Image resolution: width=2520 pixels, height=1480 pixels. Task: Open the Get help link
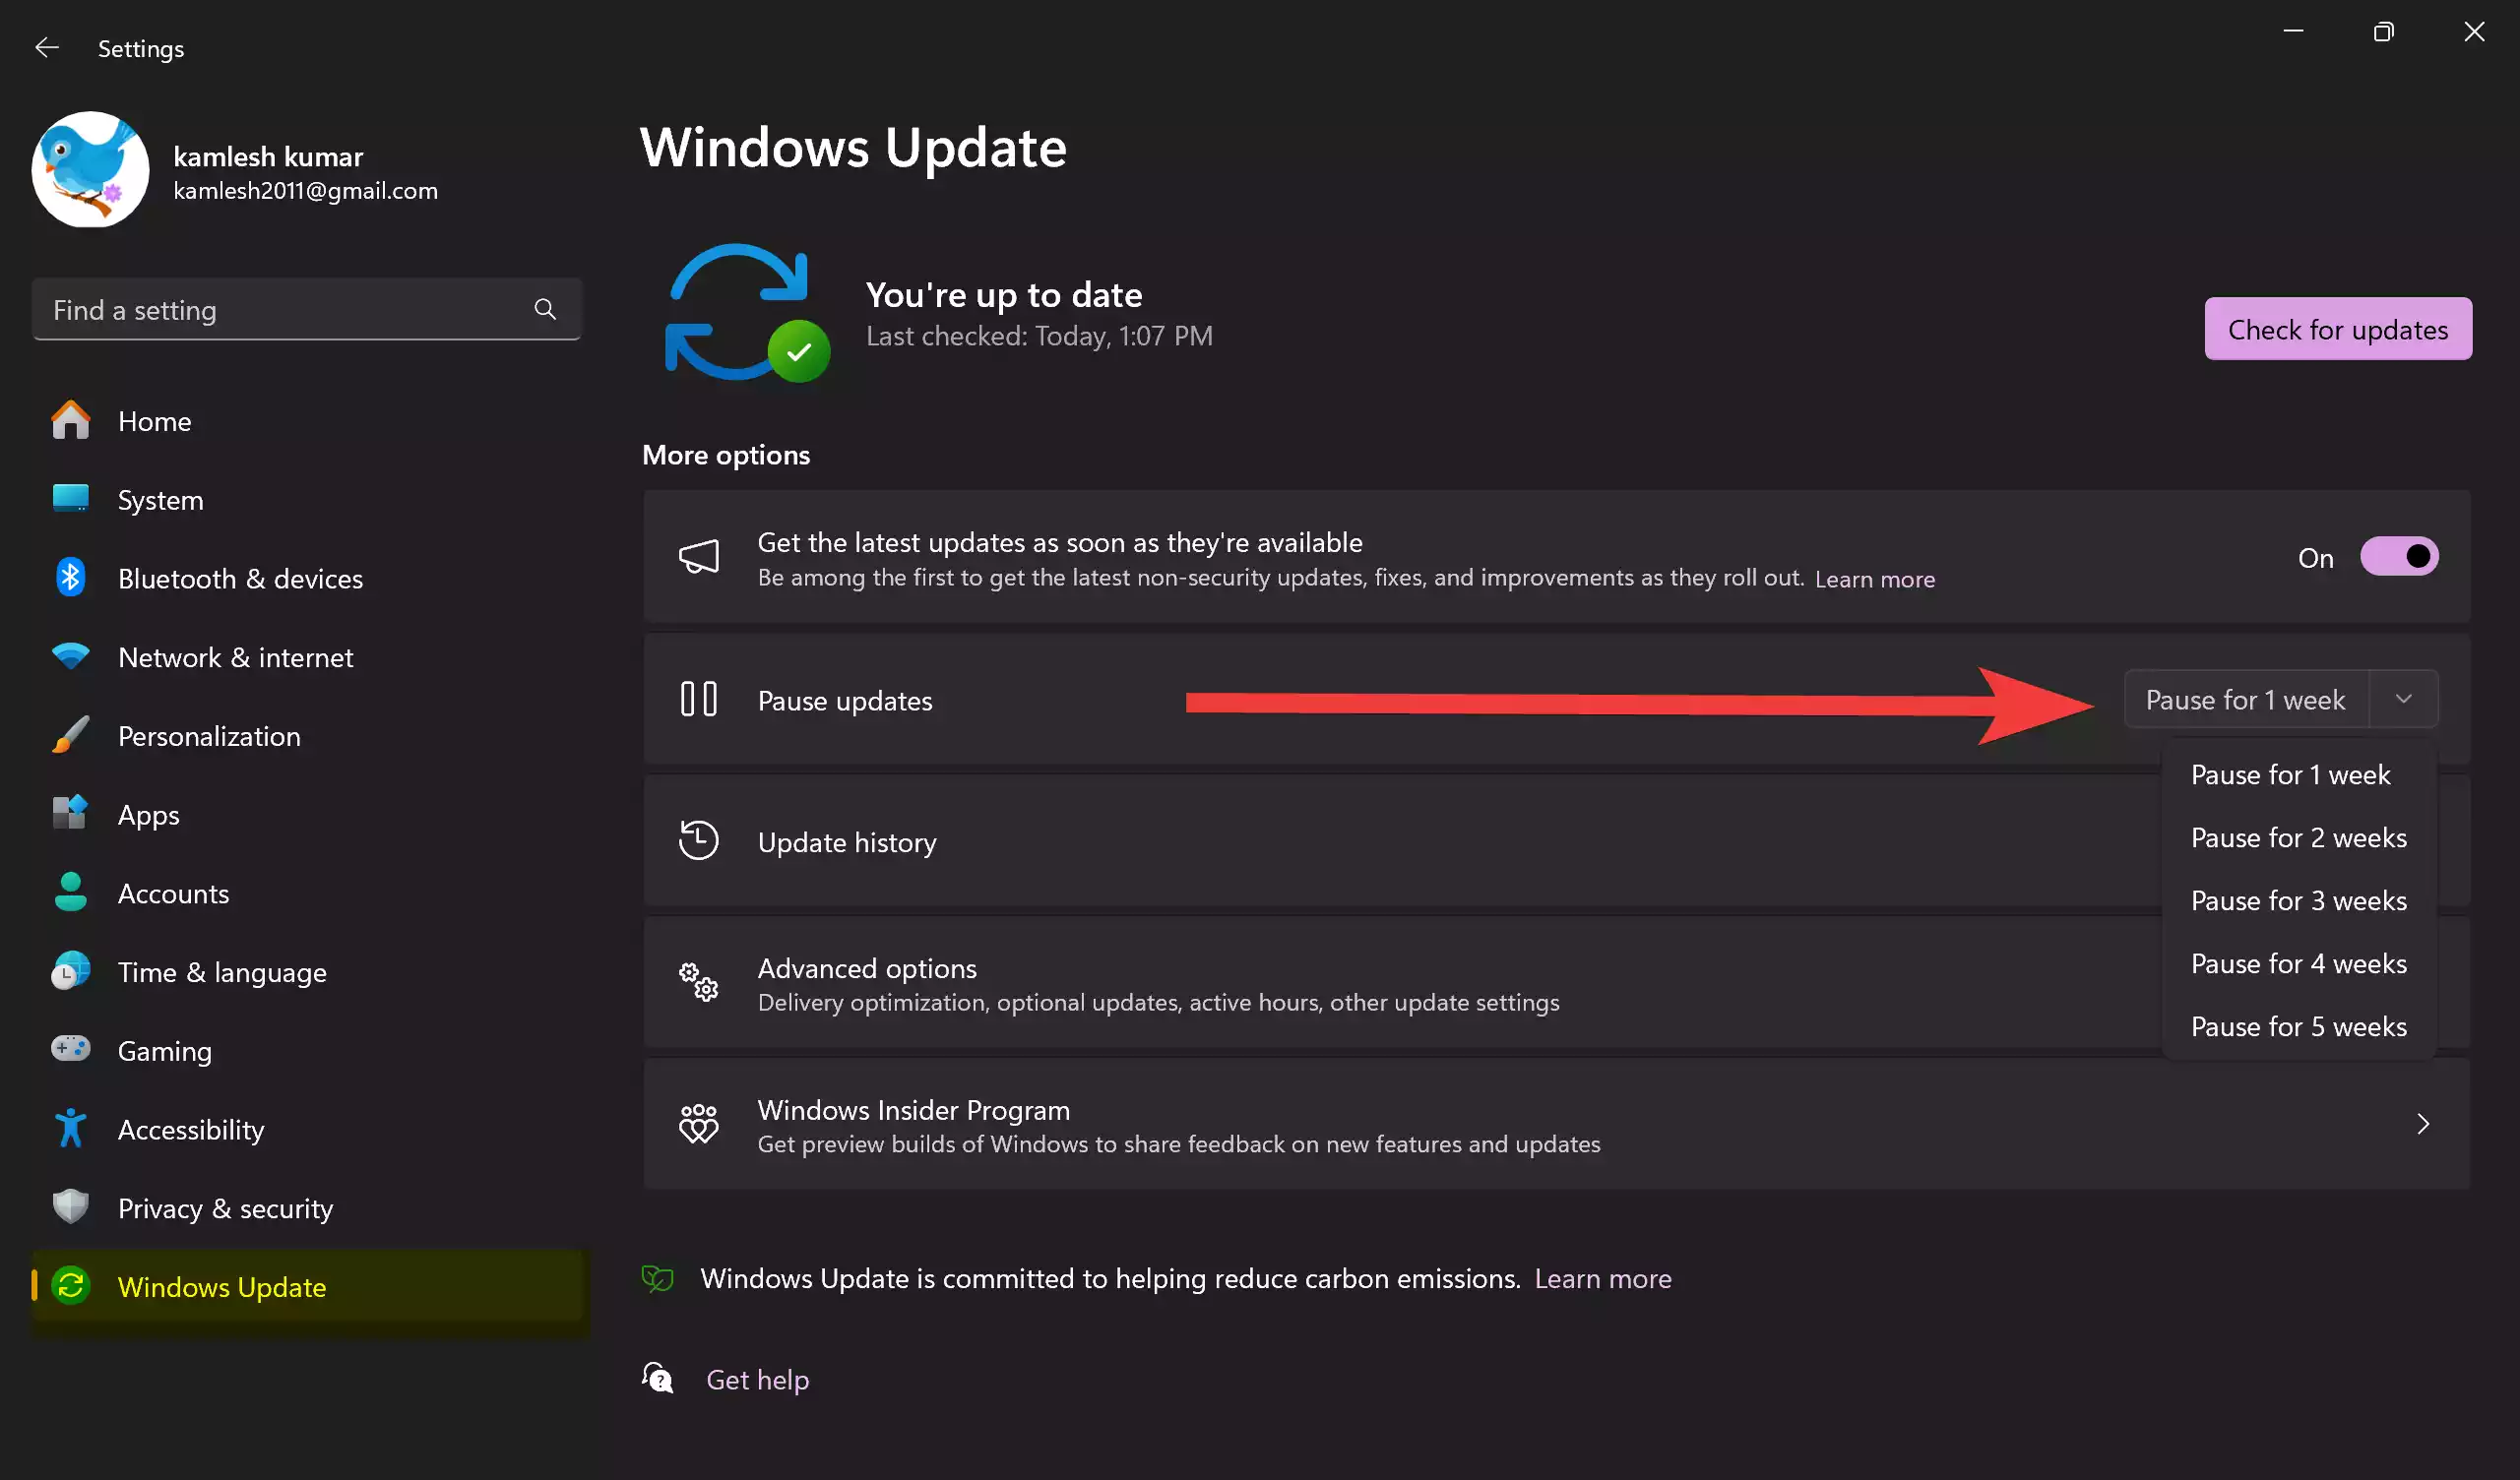coord(757,1380)
